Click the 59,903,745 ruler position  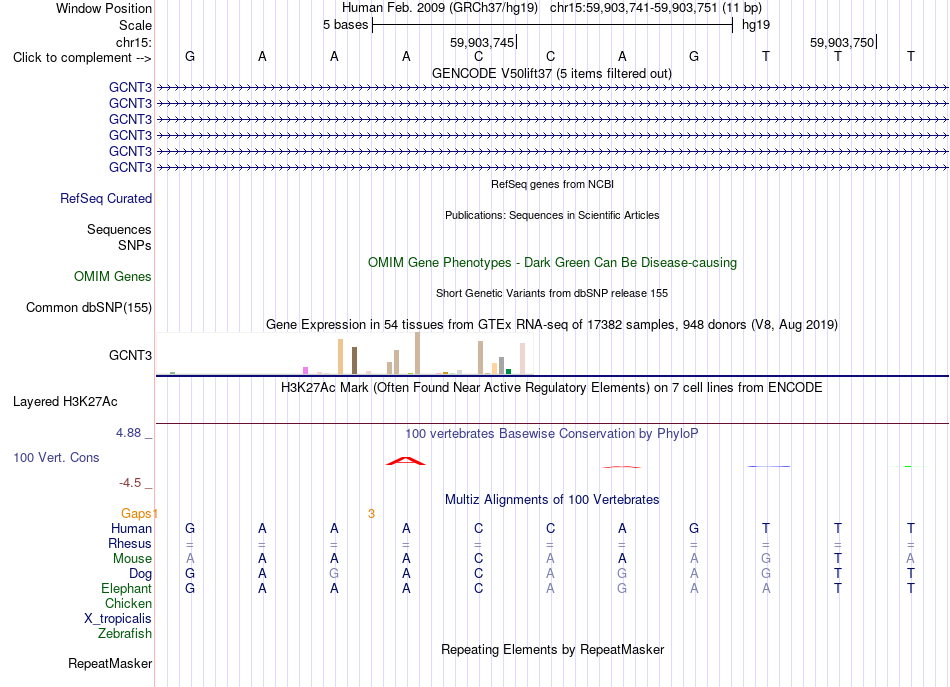pyautogui.click(x=482, y=42)
